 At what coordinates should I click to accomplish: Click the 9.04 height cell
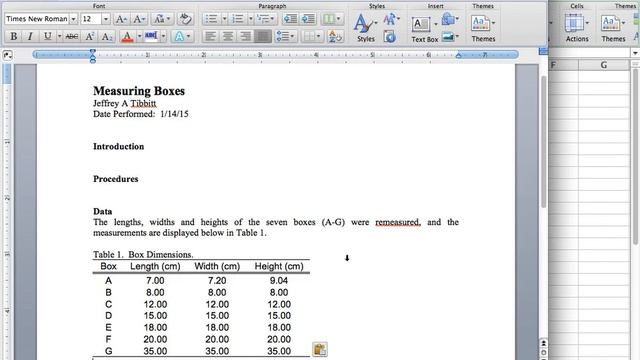pos(279,280)
